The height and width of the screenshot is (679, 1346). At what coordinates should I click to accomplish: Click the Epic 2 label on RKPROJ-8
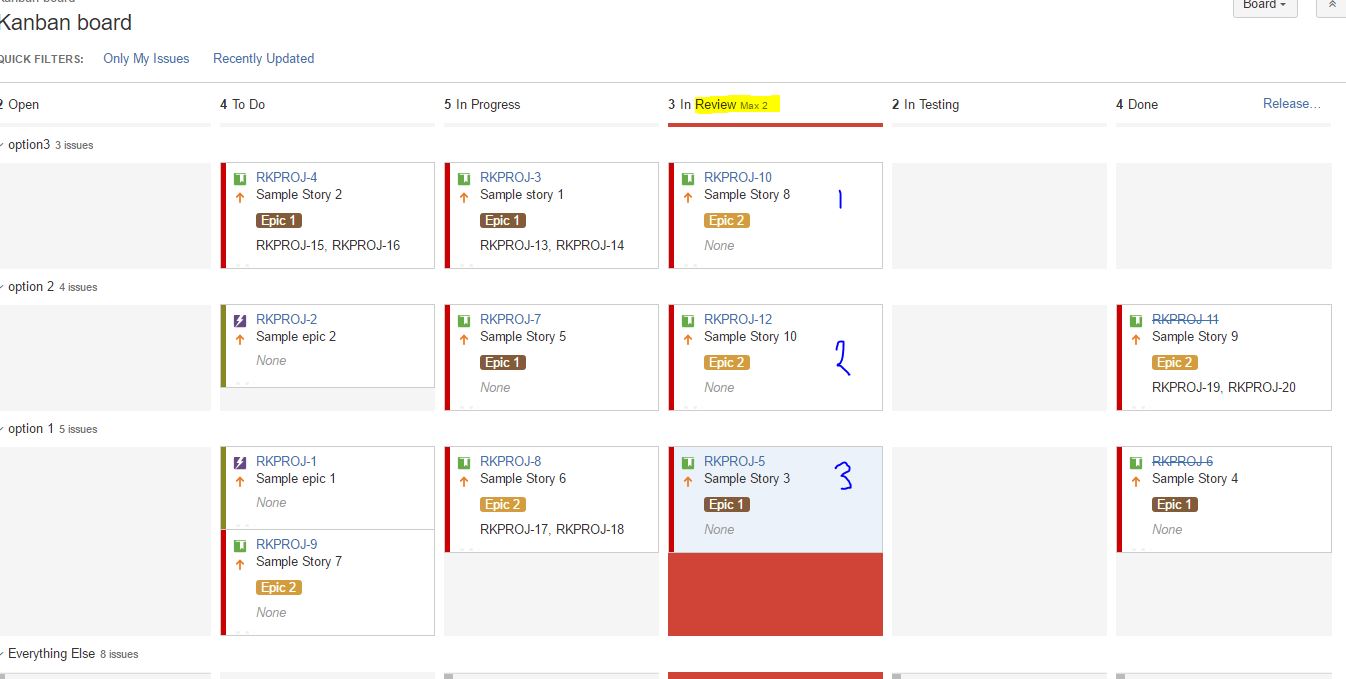(x=503, y=505)
